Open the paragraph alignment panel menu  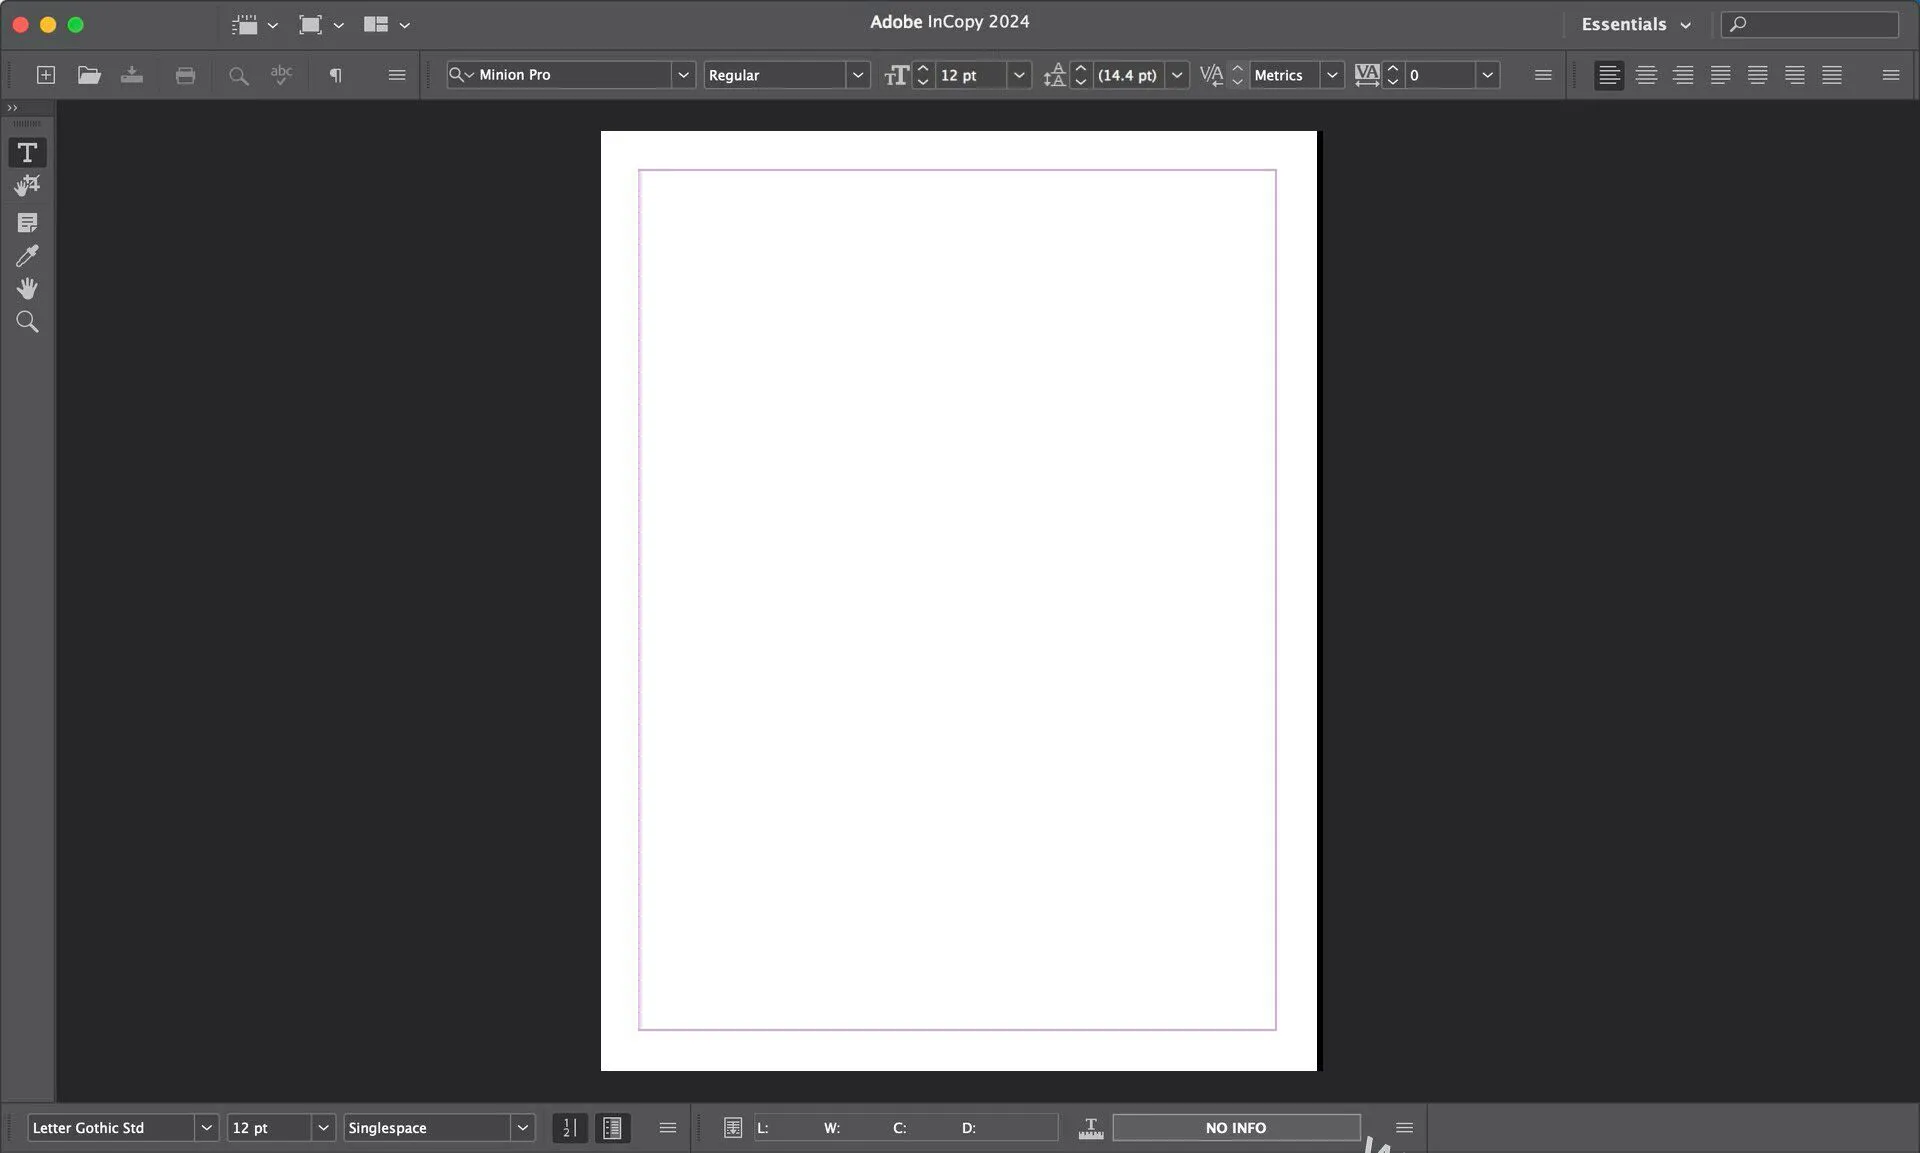coord(1890,75)
